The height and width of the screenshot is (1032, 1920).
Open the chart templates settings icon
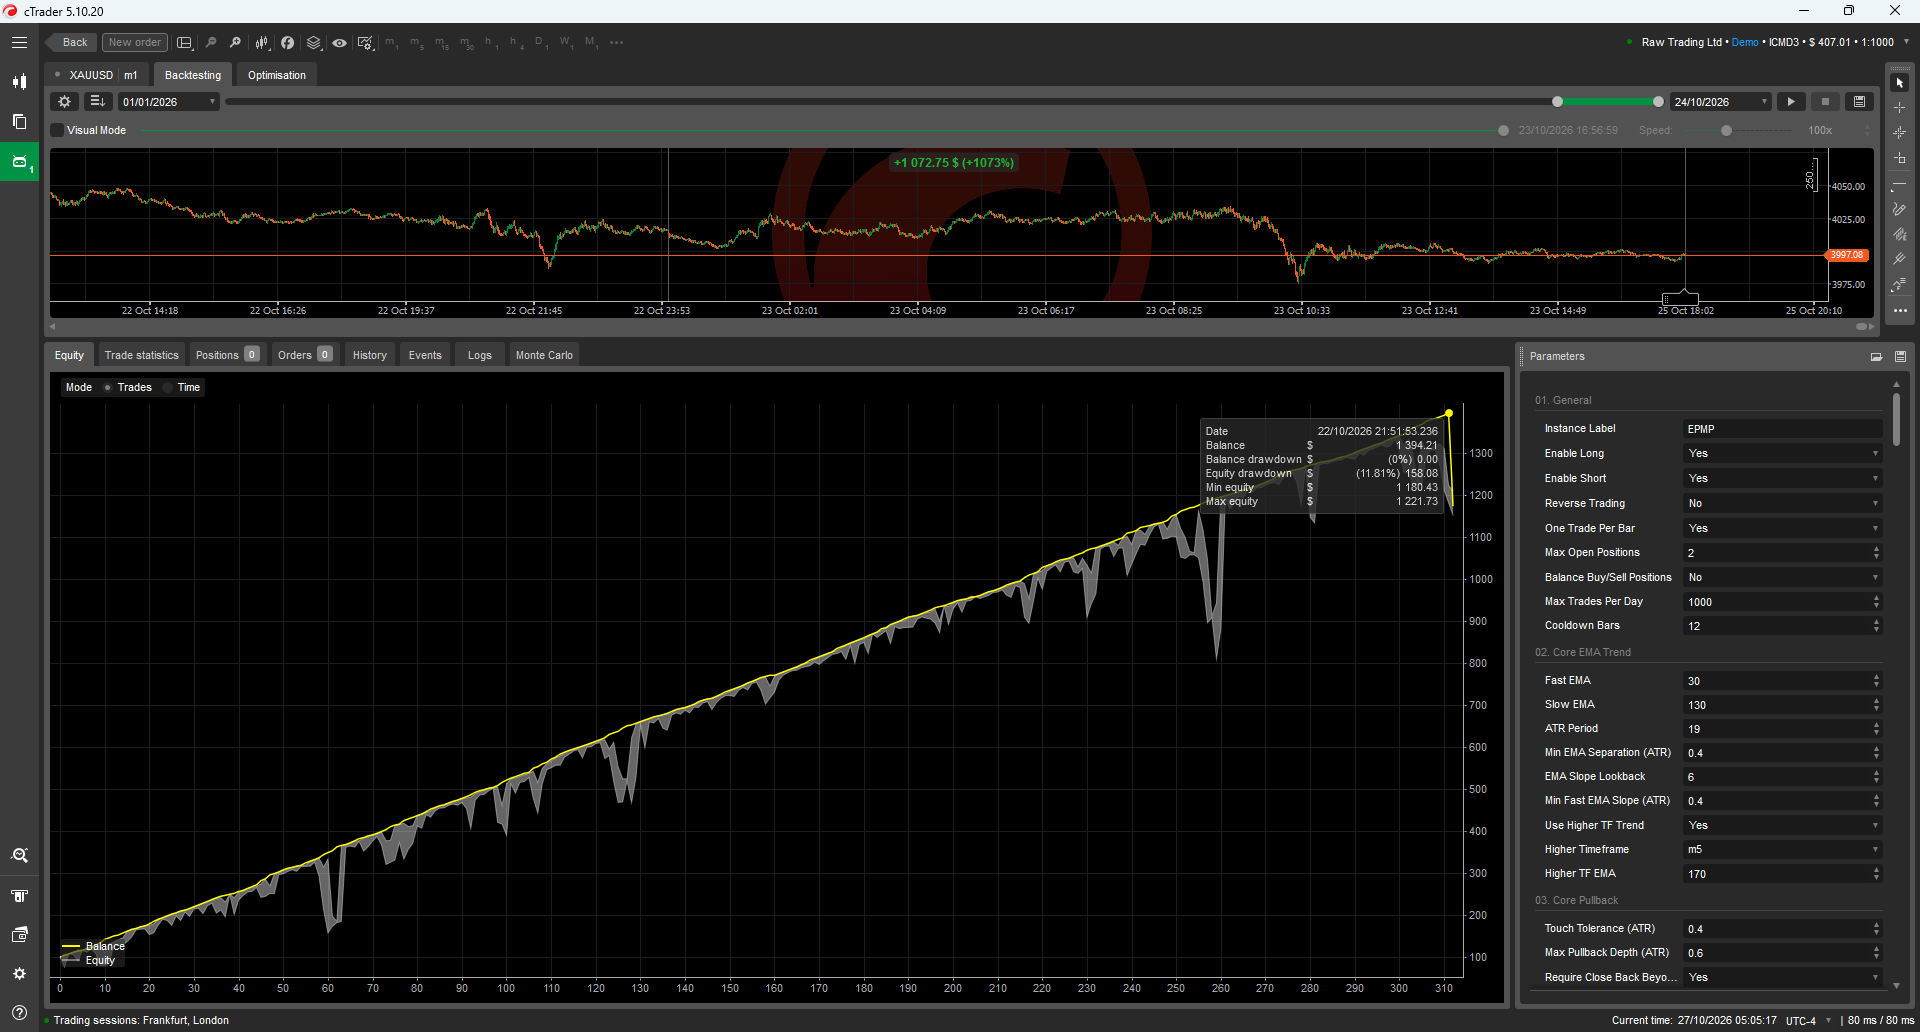point(365,43)
